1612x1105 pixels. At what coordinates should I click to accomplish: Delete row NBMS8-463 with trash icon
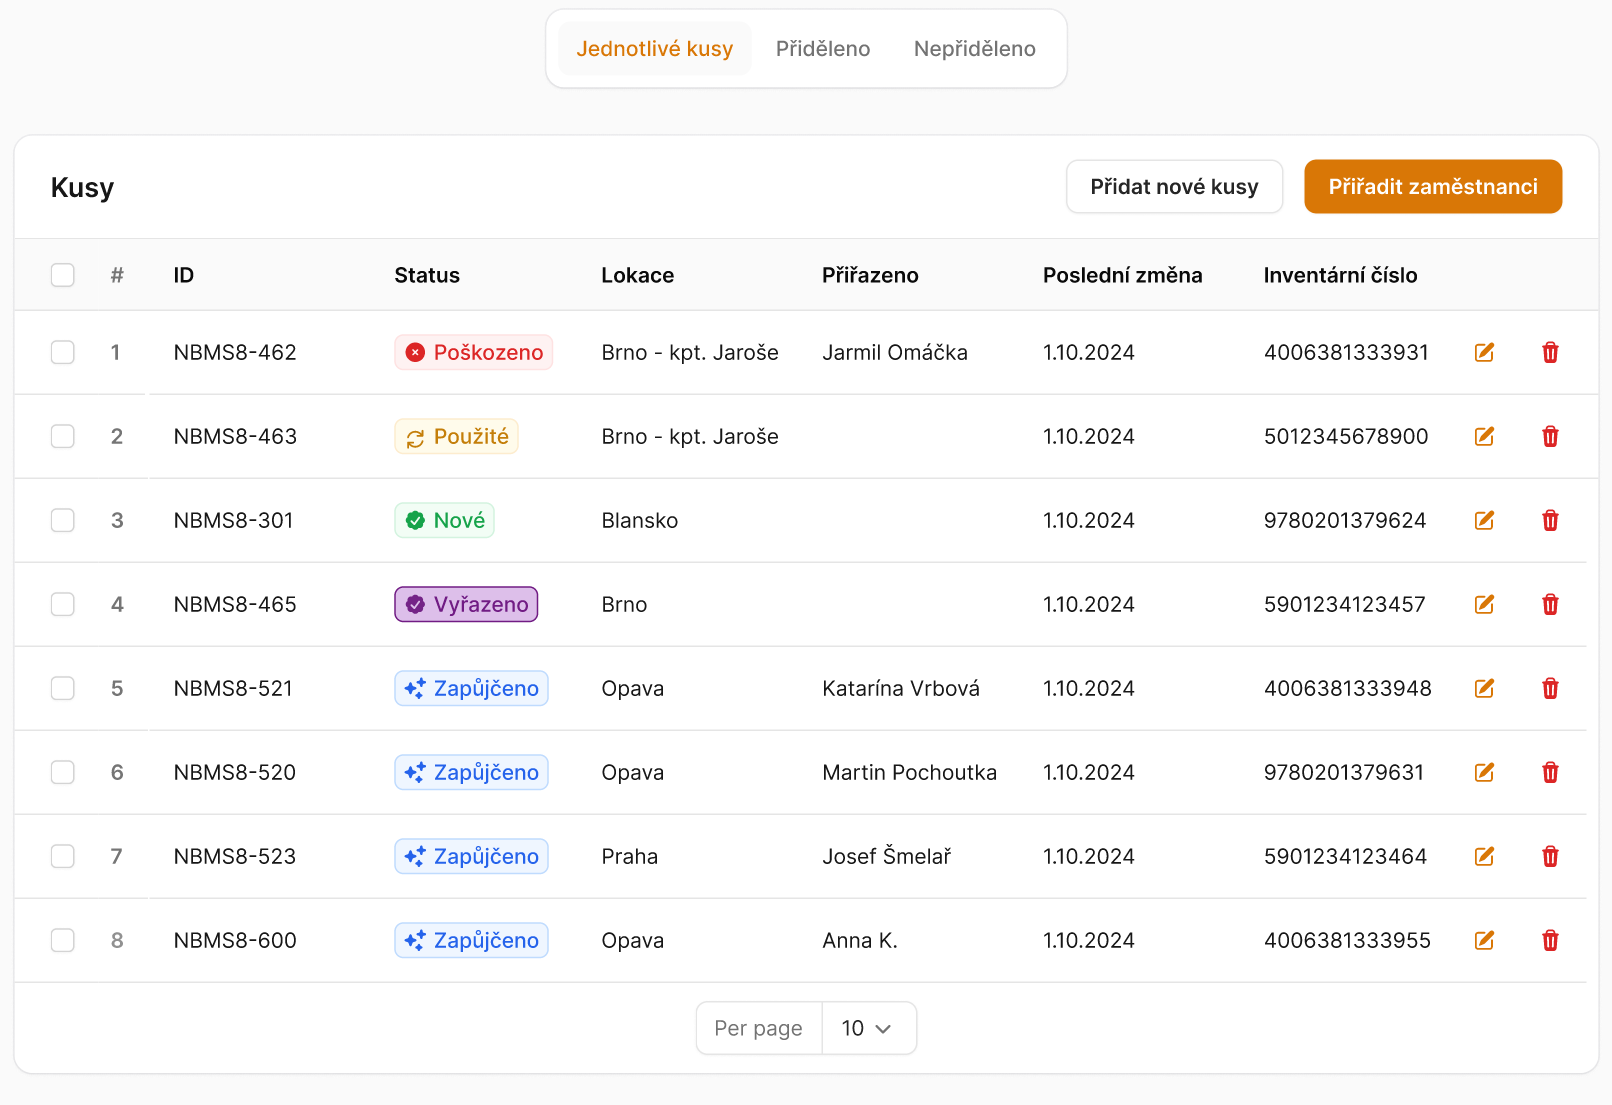click(1550, 436)
